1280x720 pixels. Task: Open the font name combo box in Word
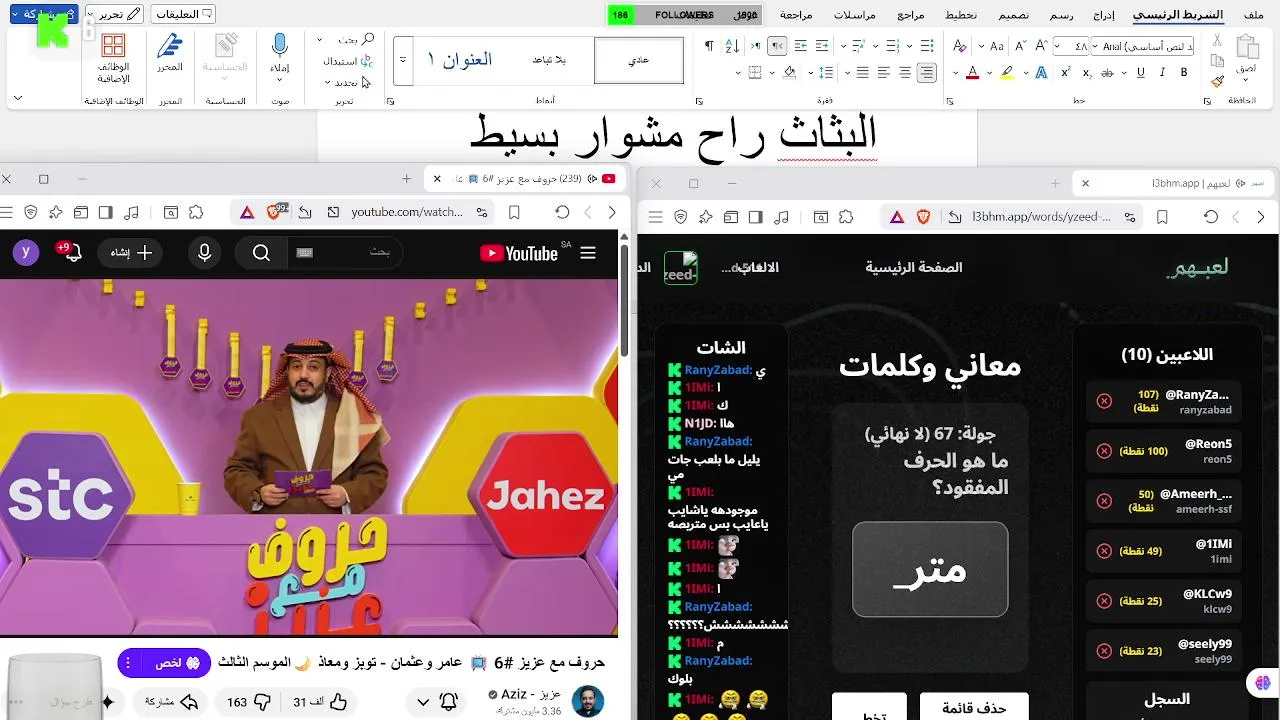click(x=1143, y=46)
